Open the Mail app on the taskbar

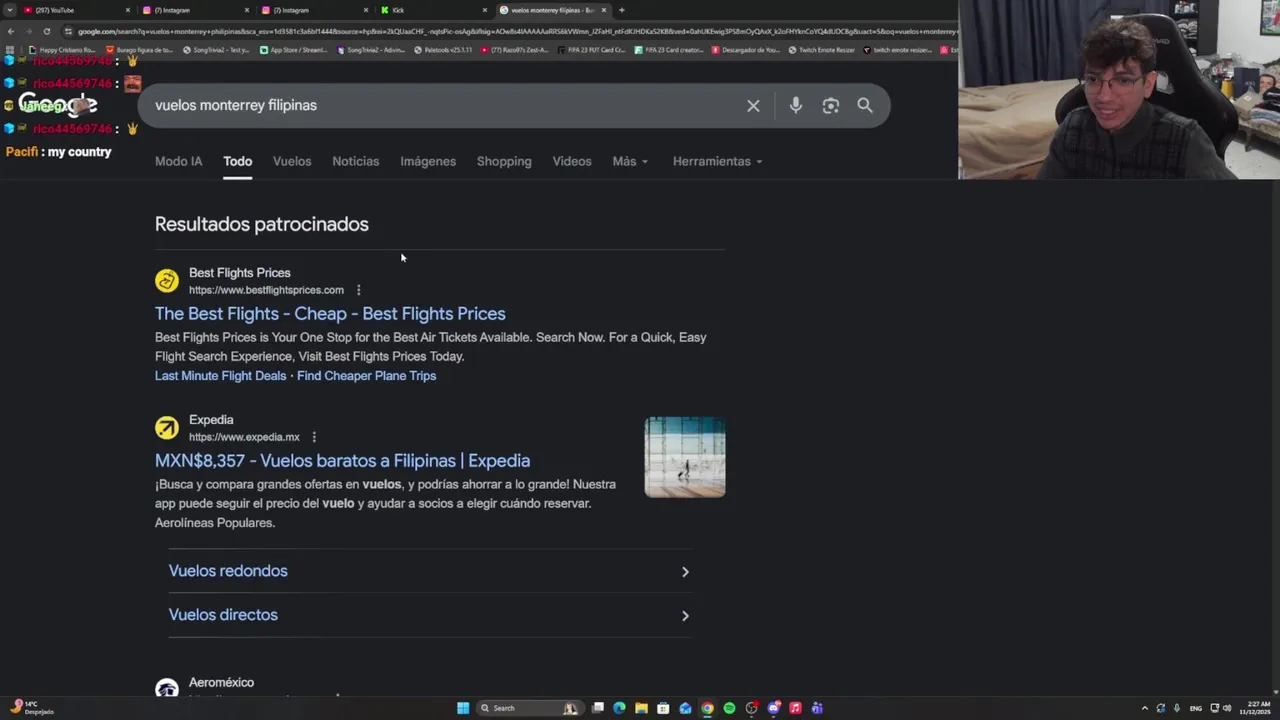685,708
